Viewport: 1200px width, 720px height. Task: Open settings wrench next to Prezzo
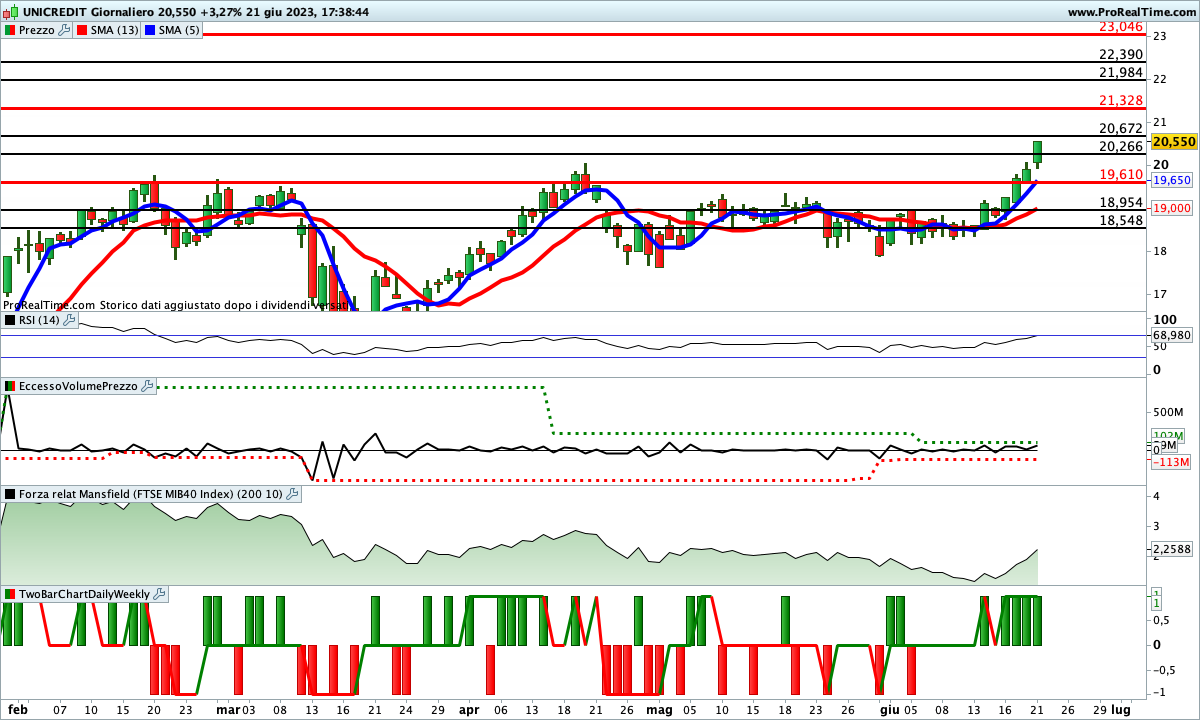[65, 30]
